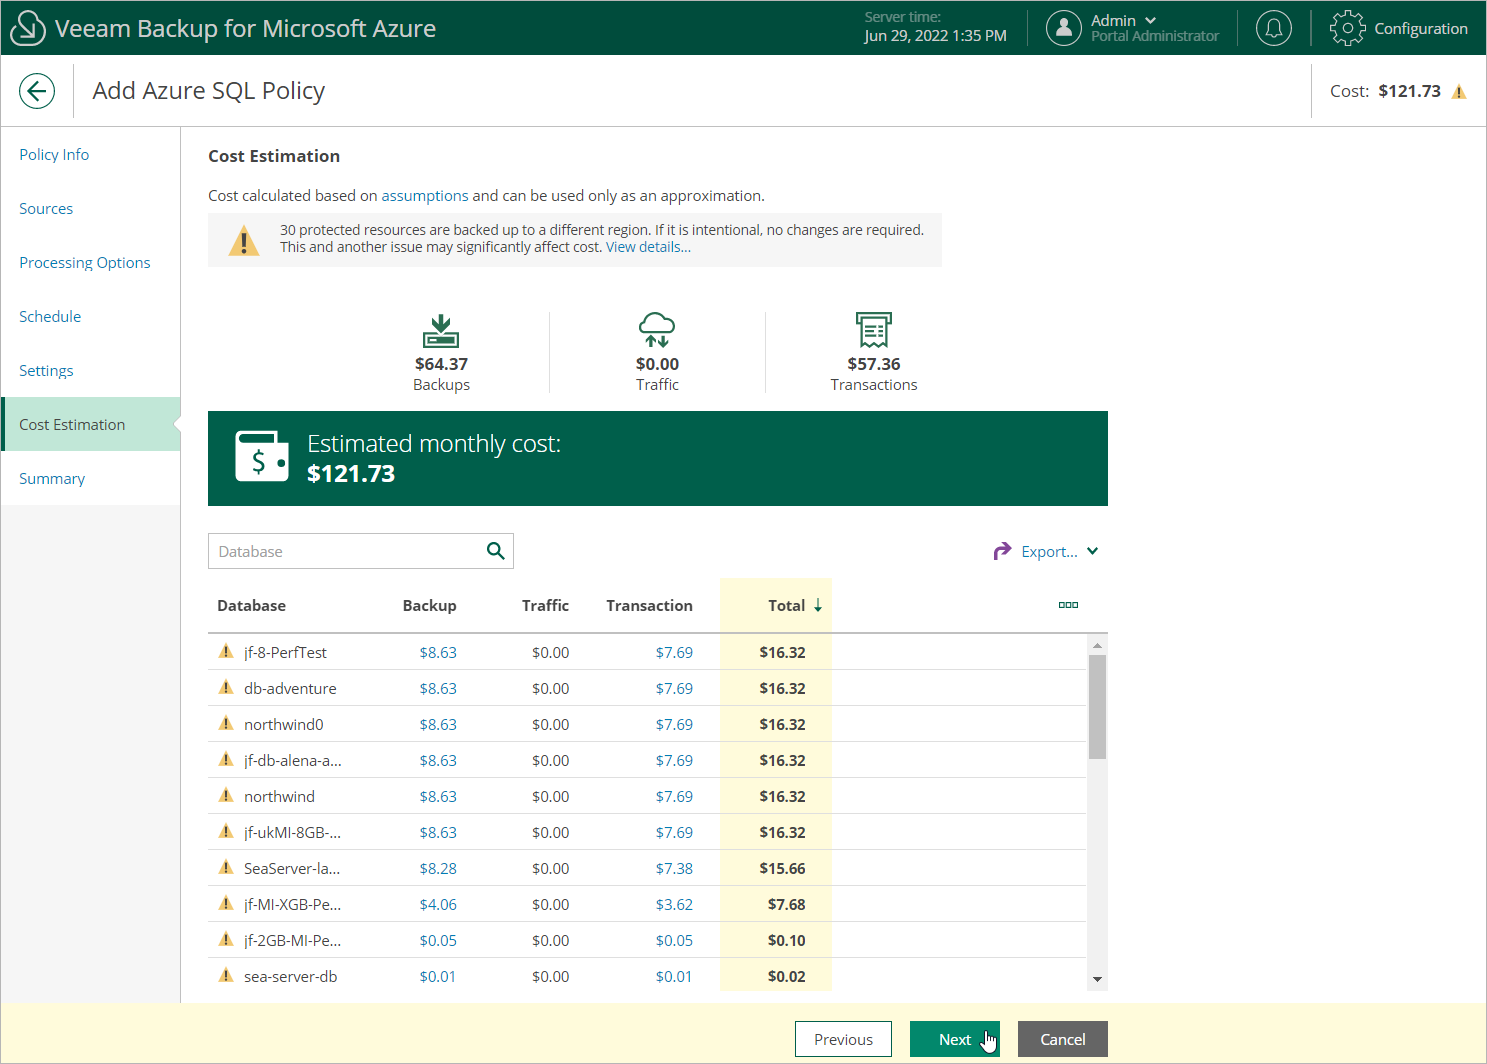This screenshot has height=1064, width=1487.
Task: Sort by the Backup column header
Action: click(429, 605)
